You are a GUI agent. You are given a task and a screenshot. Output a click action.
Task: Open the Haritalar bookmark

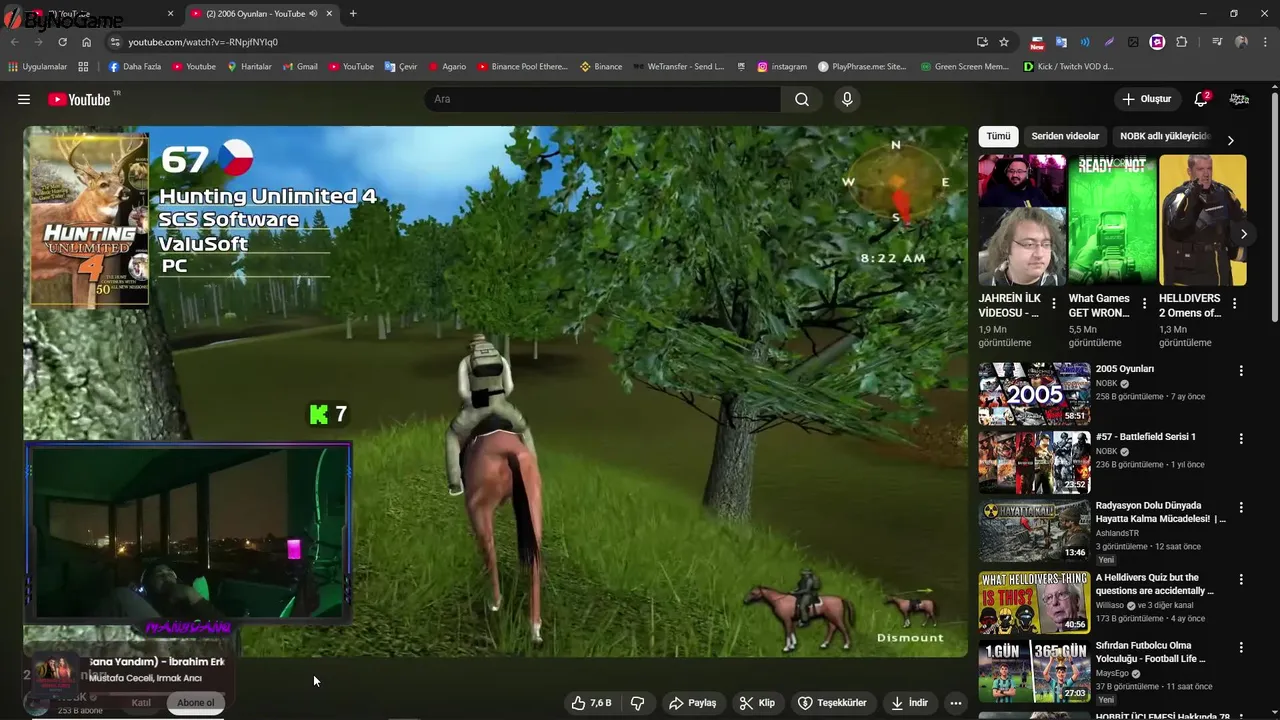click(x=249, y=67)
